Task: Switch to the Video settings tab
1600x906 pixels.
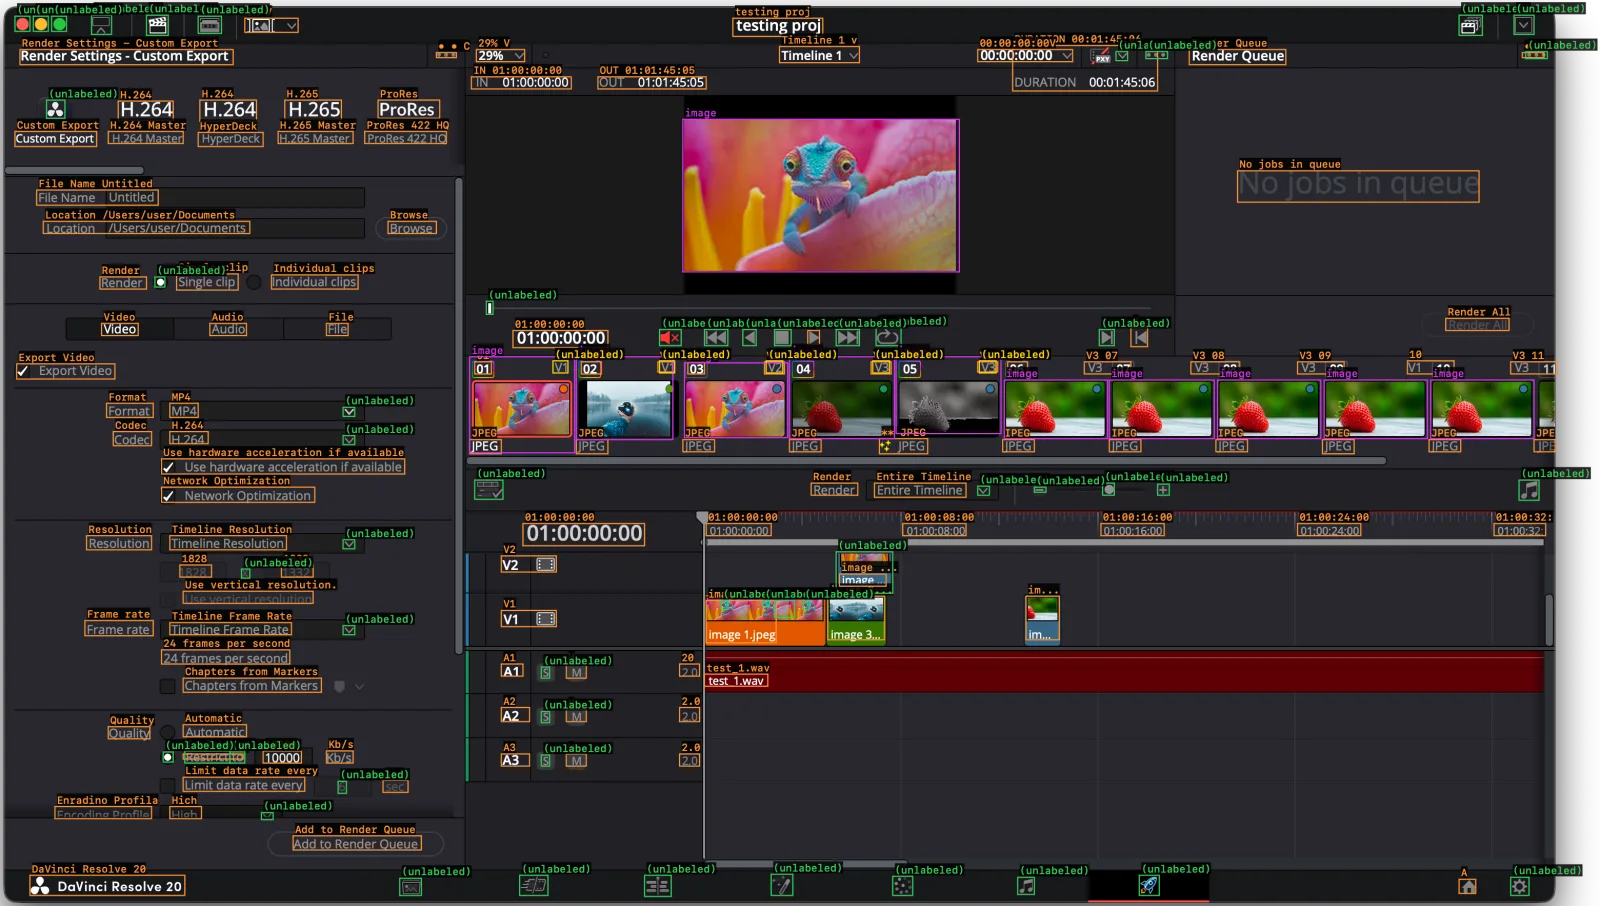Action: point(119,329)
